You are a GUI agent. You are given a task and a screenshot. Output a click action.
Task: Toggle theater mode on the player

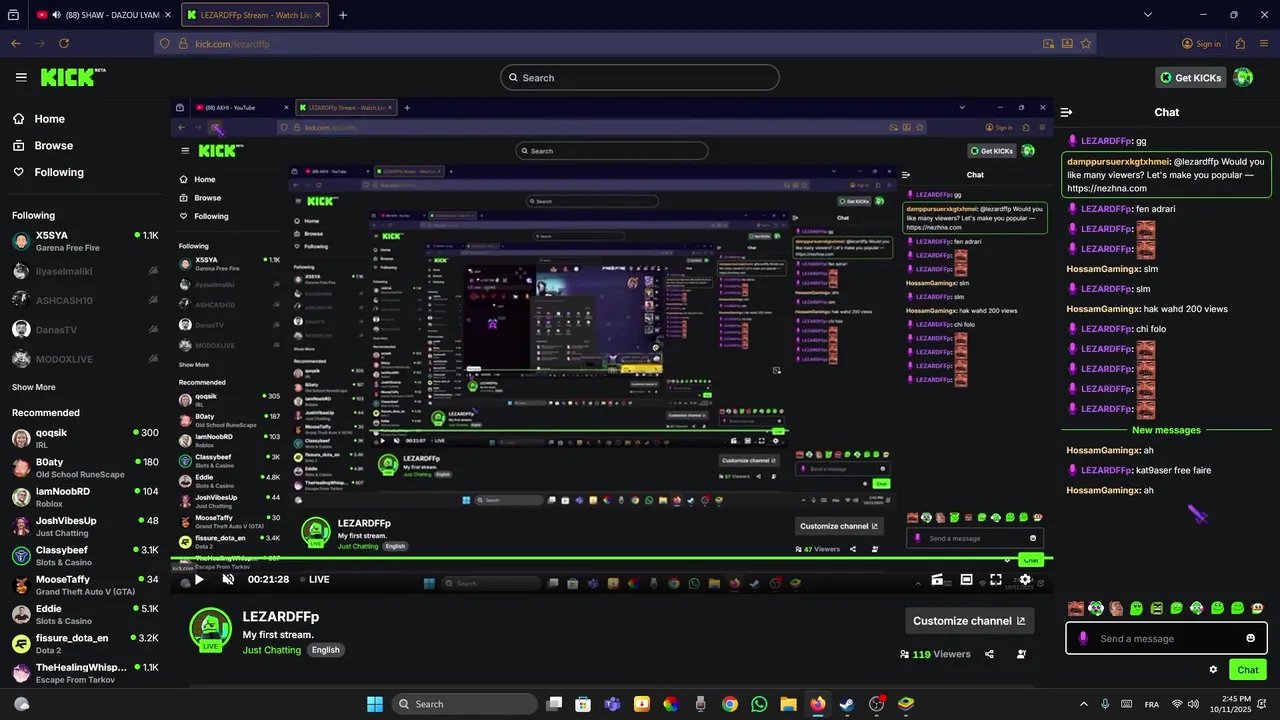pos(967,579)
